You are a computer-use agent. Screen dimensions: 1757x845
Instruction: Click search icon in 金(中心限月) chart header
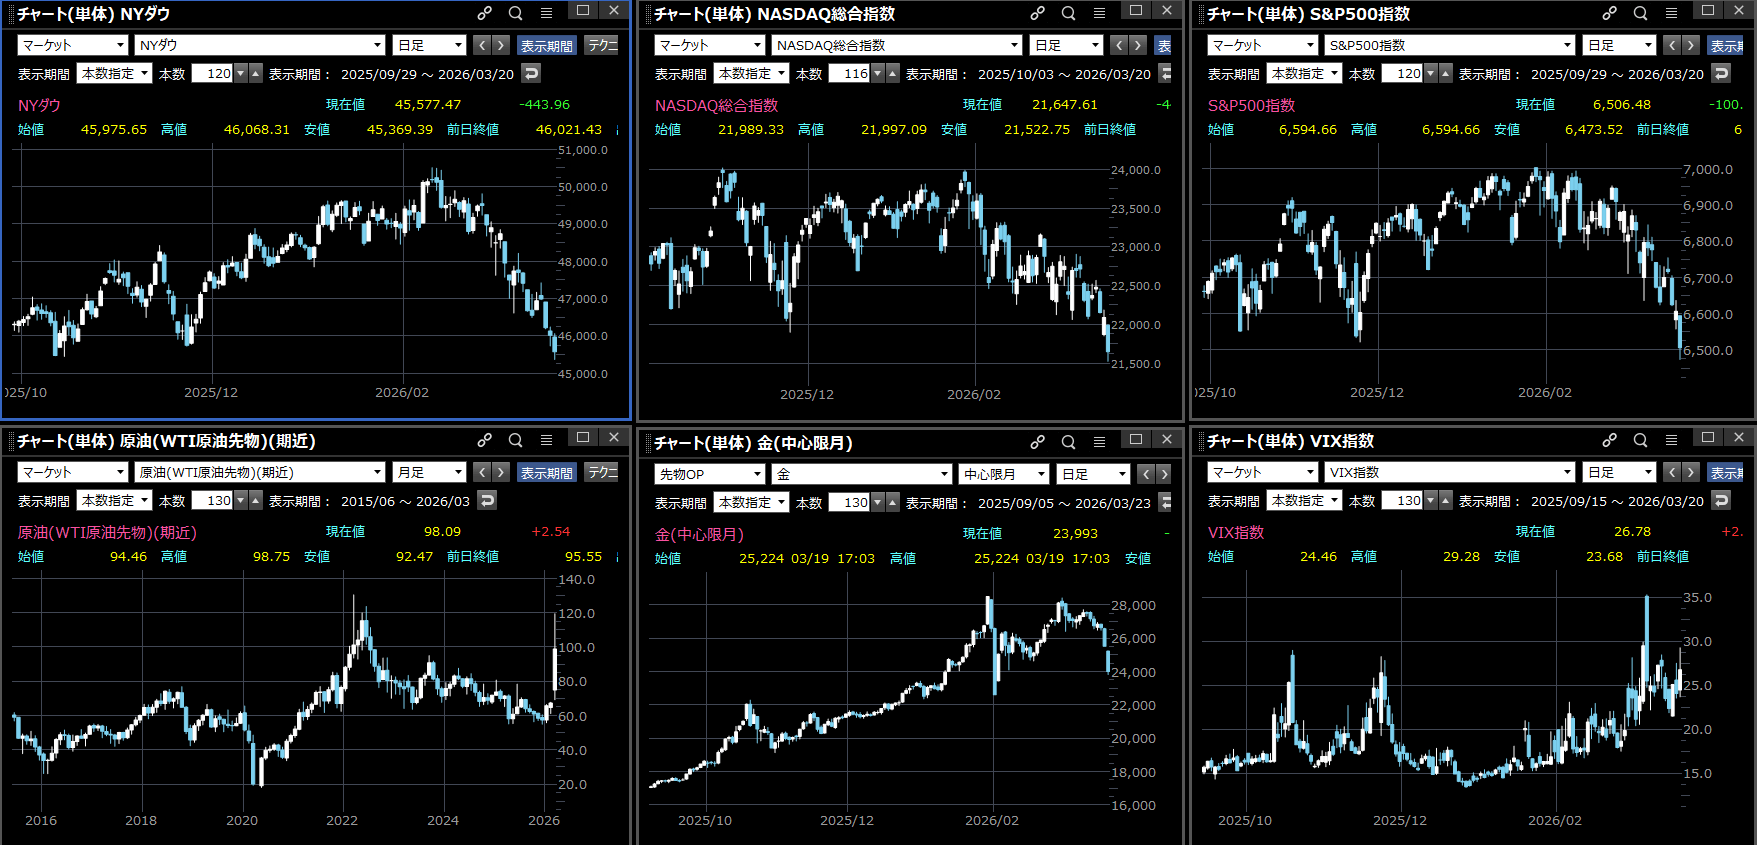click(x=1068, y=442)
